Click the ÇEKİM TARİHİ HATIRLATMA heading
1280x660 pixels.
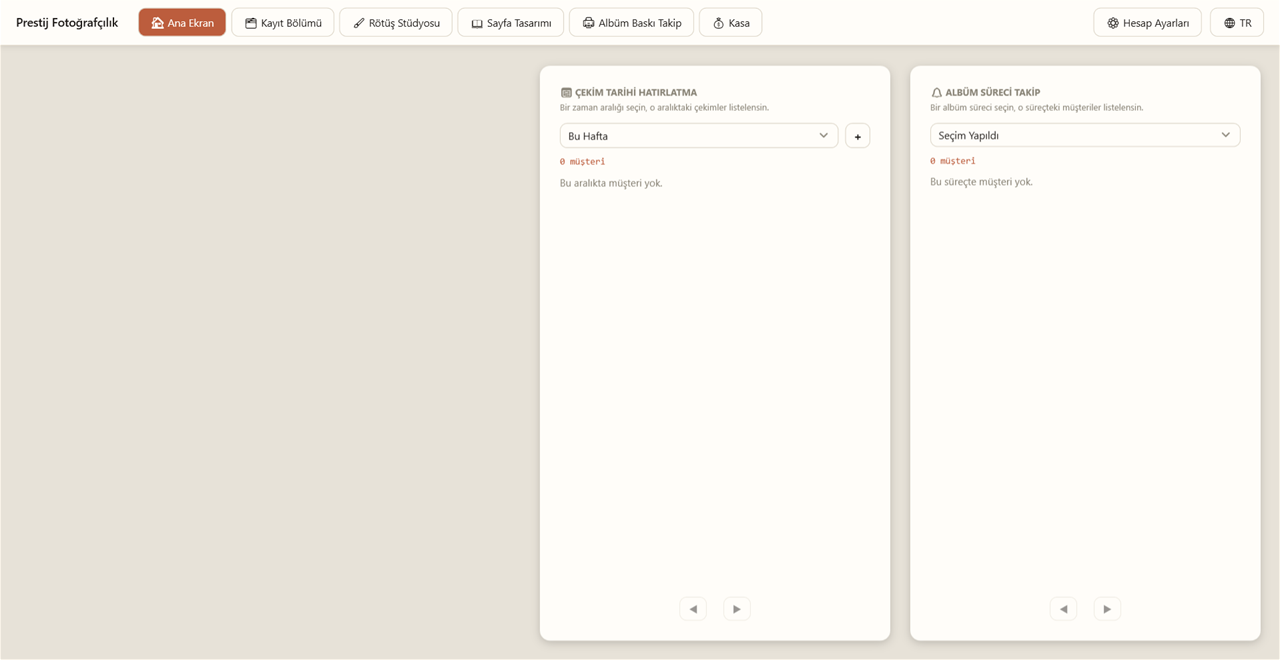coord(636,92)
